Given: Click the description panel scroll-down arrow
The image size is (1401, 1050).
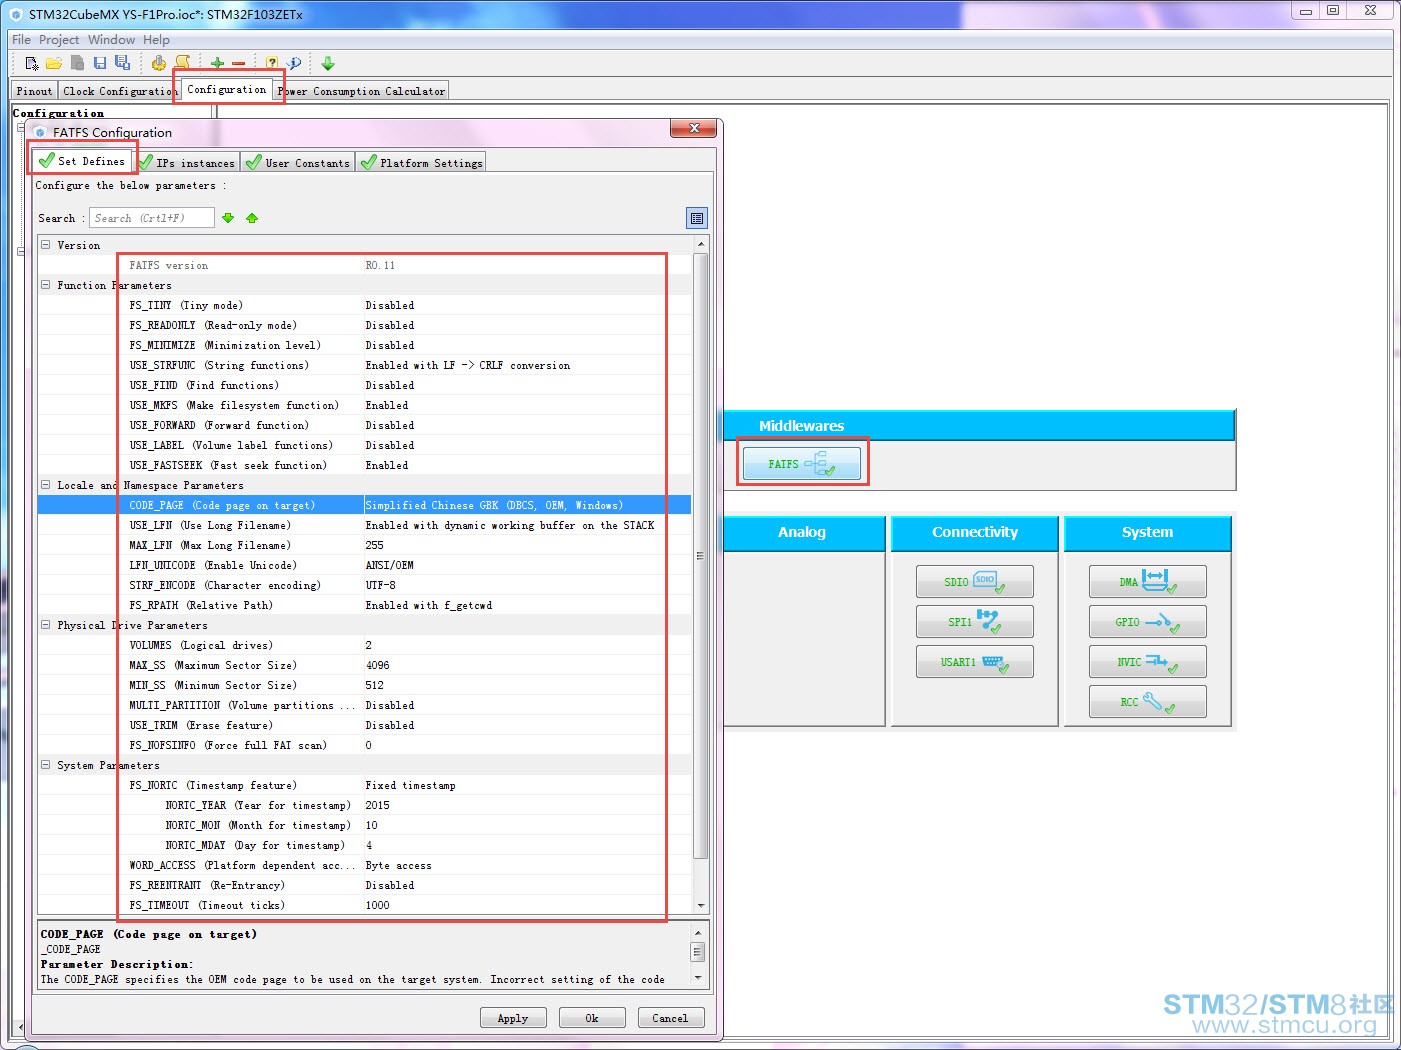Looking at the screenshot, I should pos(698,977).
